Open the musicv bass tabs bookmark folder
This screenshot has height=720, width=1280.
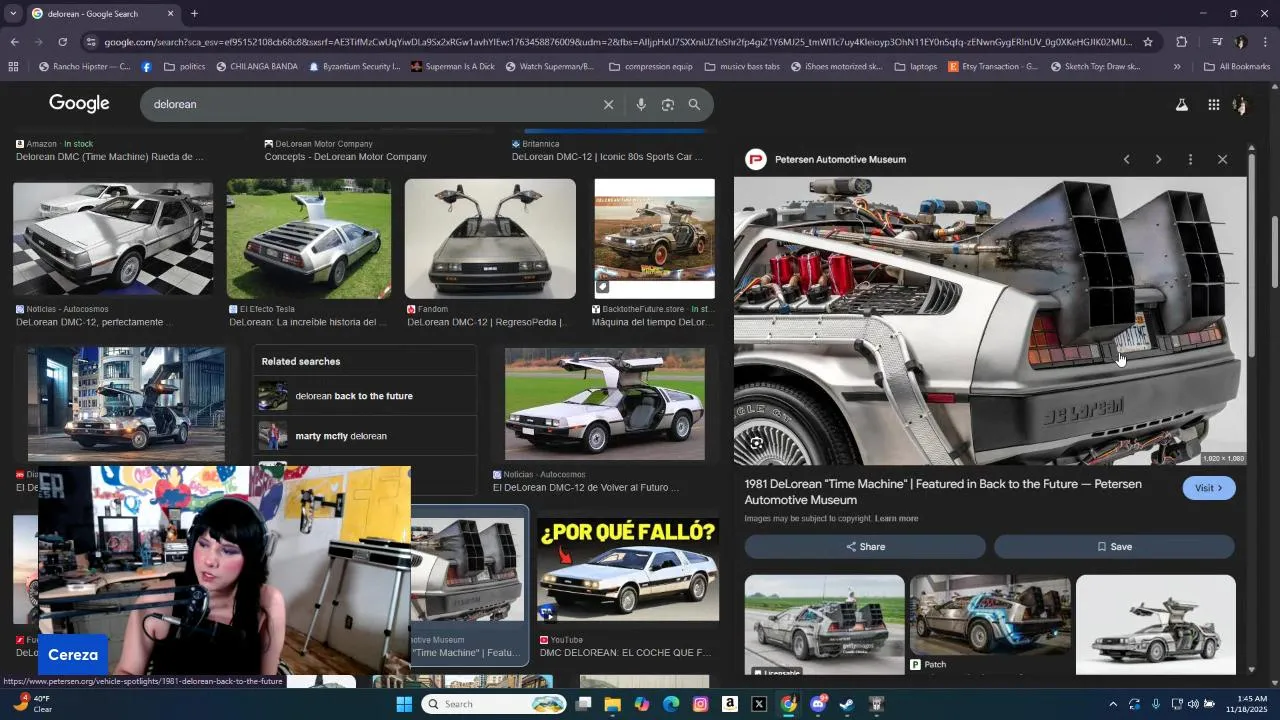click(x=741, y=67)
